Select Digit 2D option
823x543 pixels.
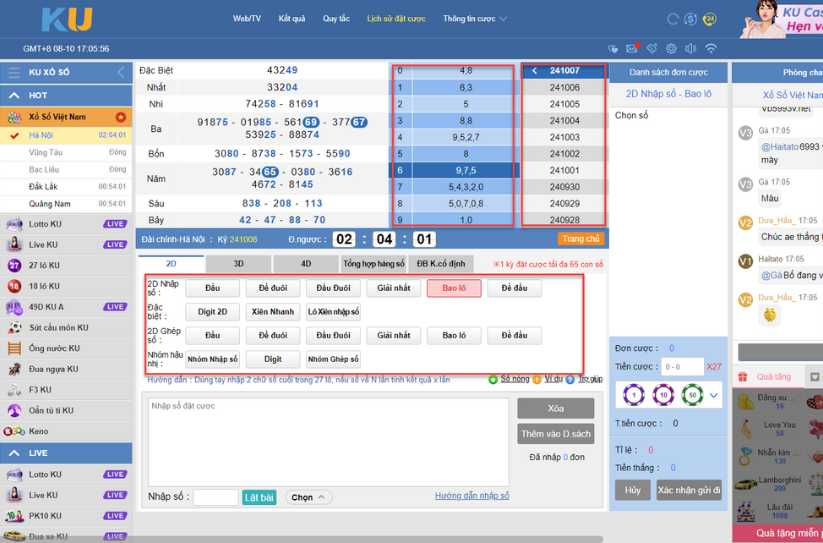click(213, 312)
